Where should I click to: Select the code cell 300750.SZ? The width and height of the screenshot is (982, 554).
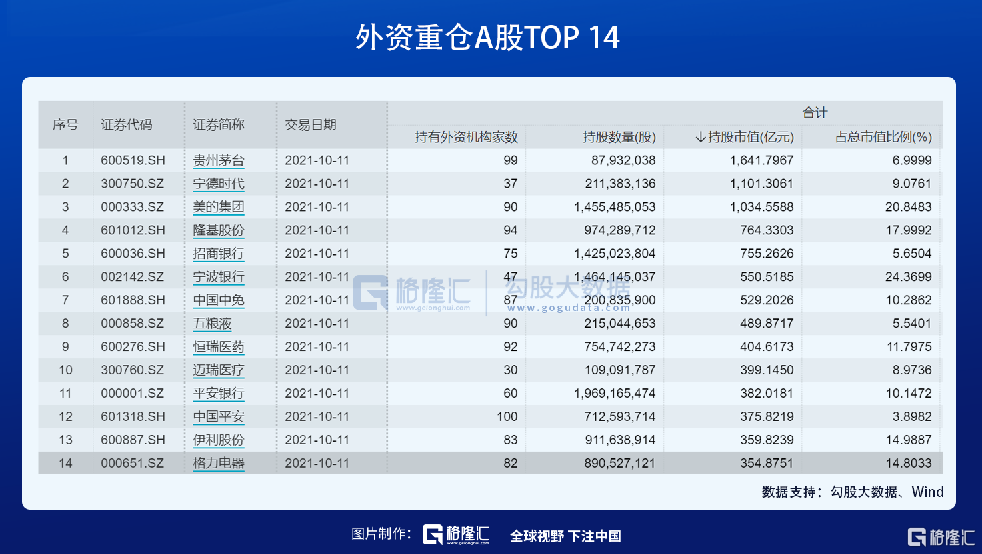pos(132,184)
